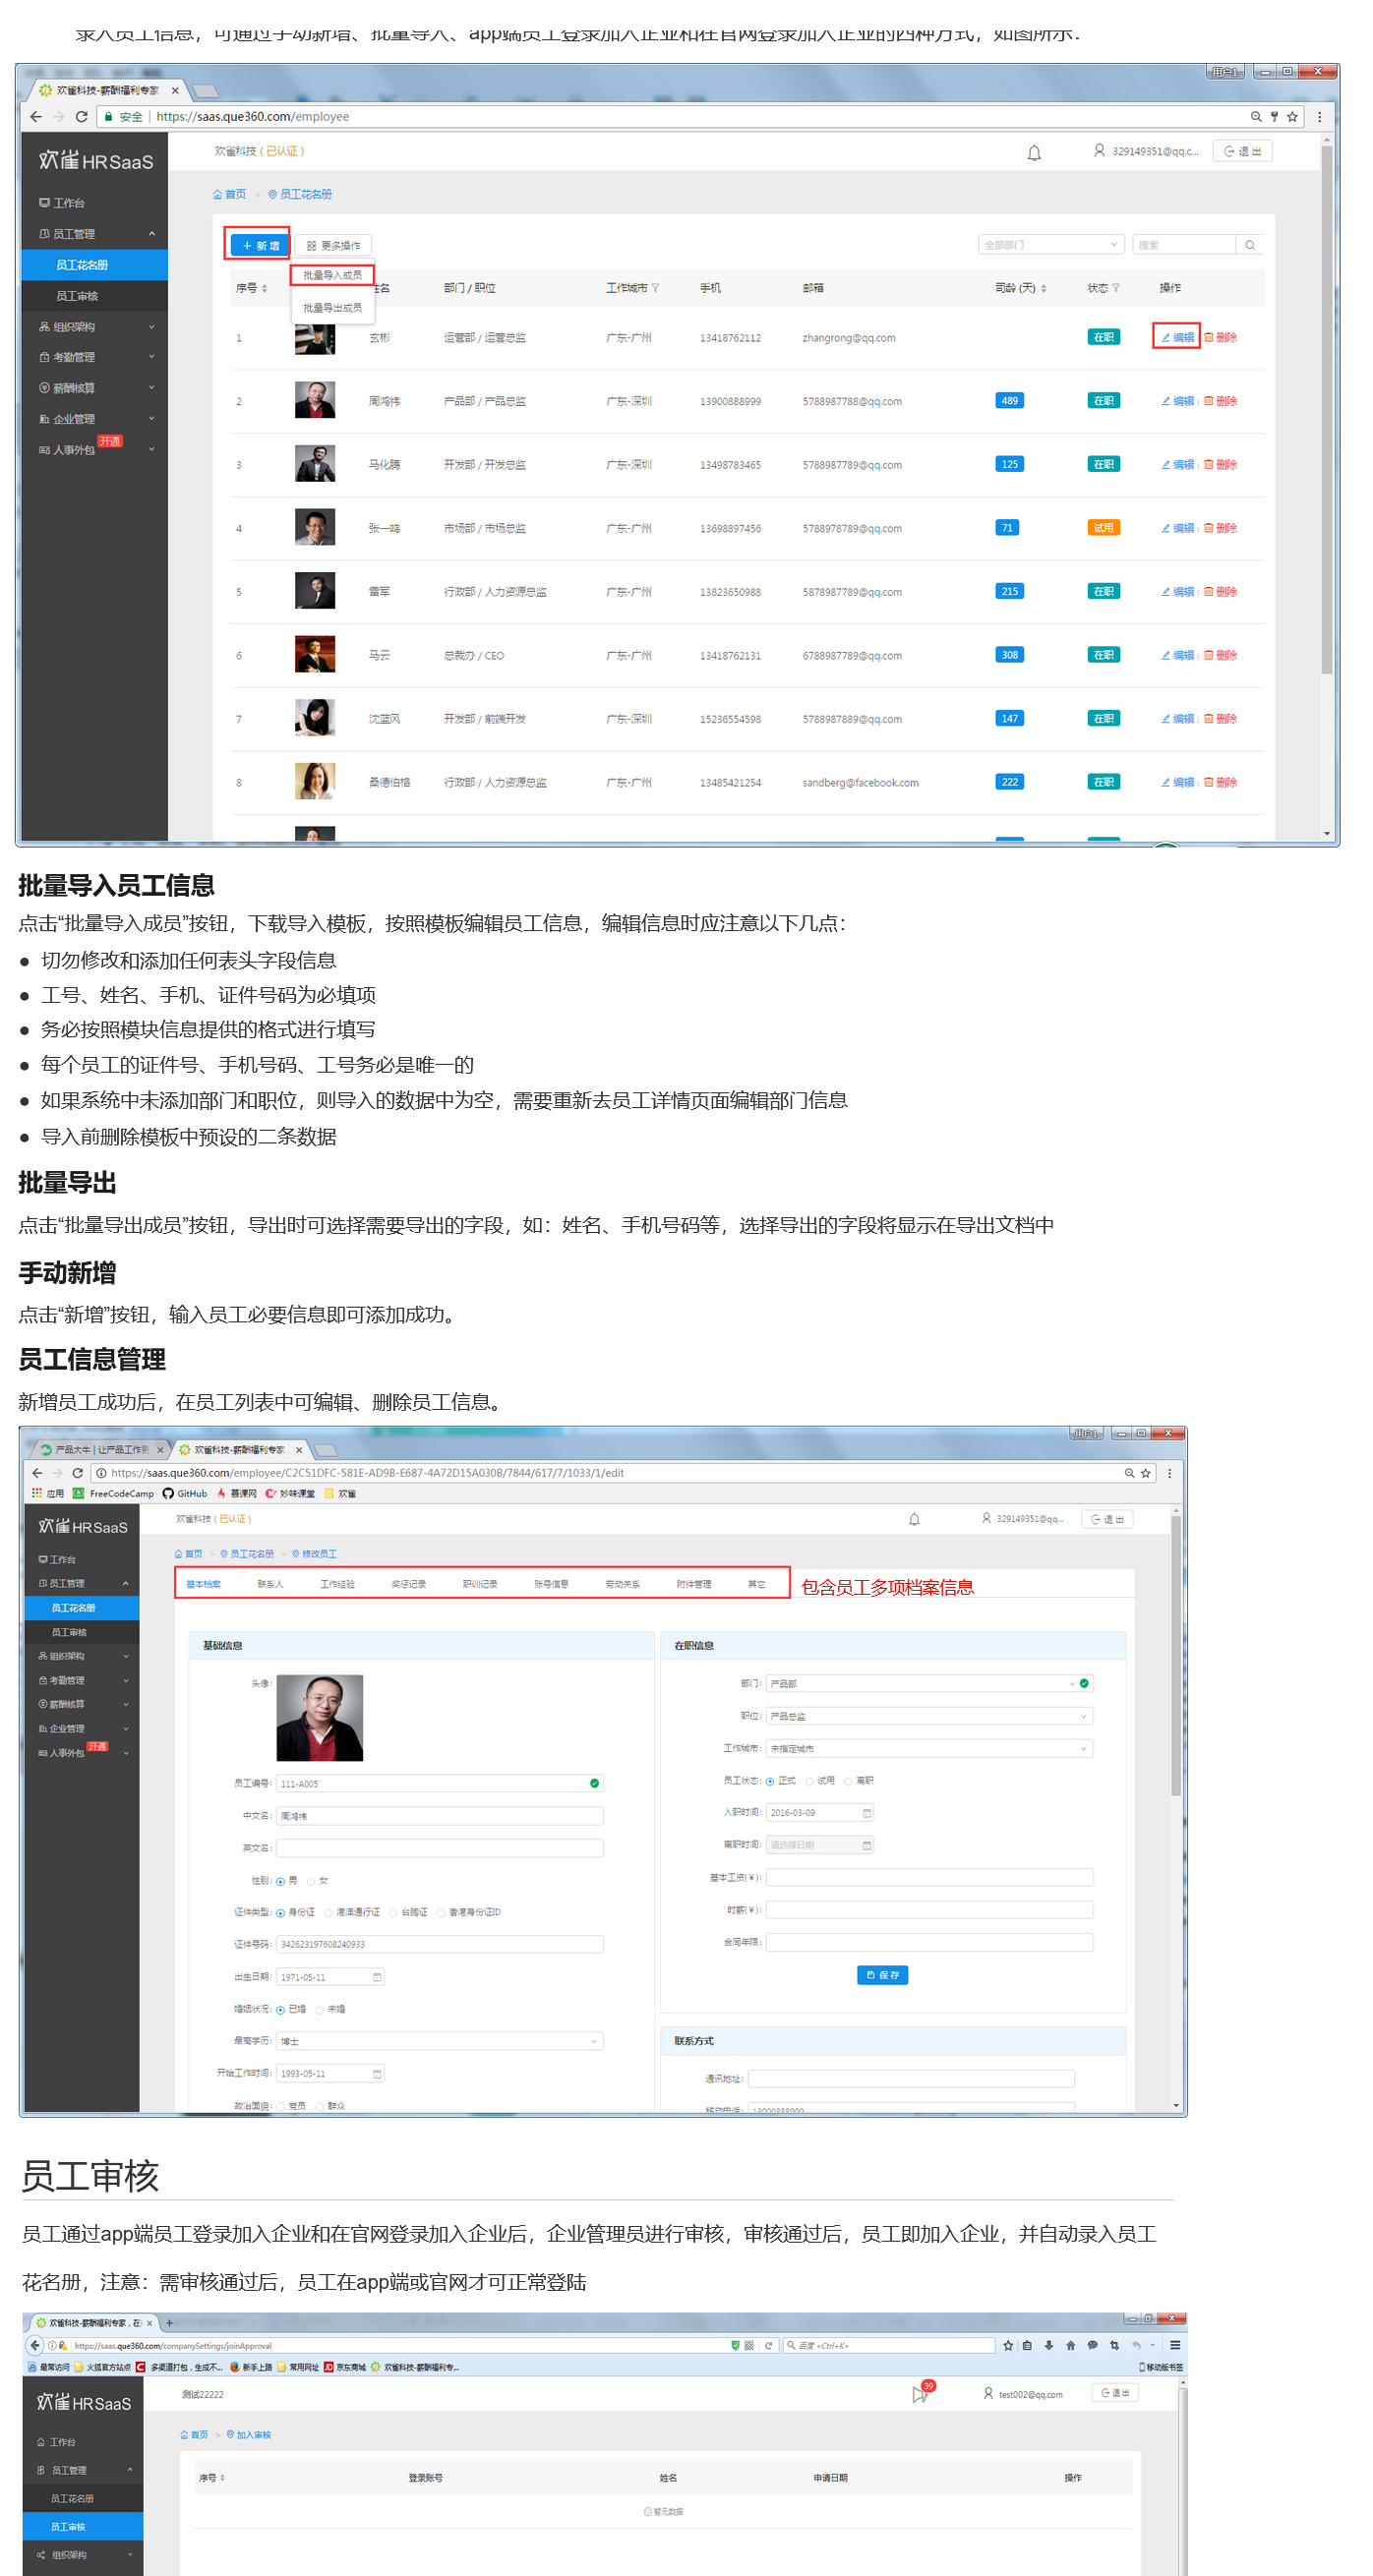
Task: Click the bookmark star in the roster screenshot address bar
Action: point(1292,116)
